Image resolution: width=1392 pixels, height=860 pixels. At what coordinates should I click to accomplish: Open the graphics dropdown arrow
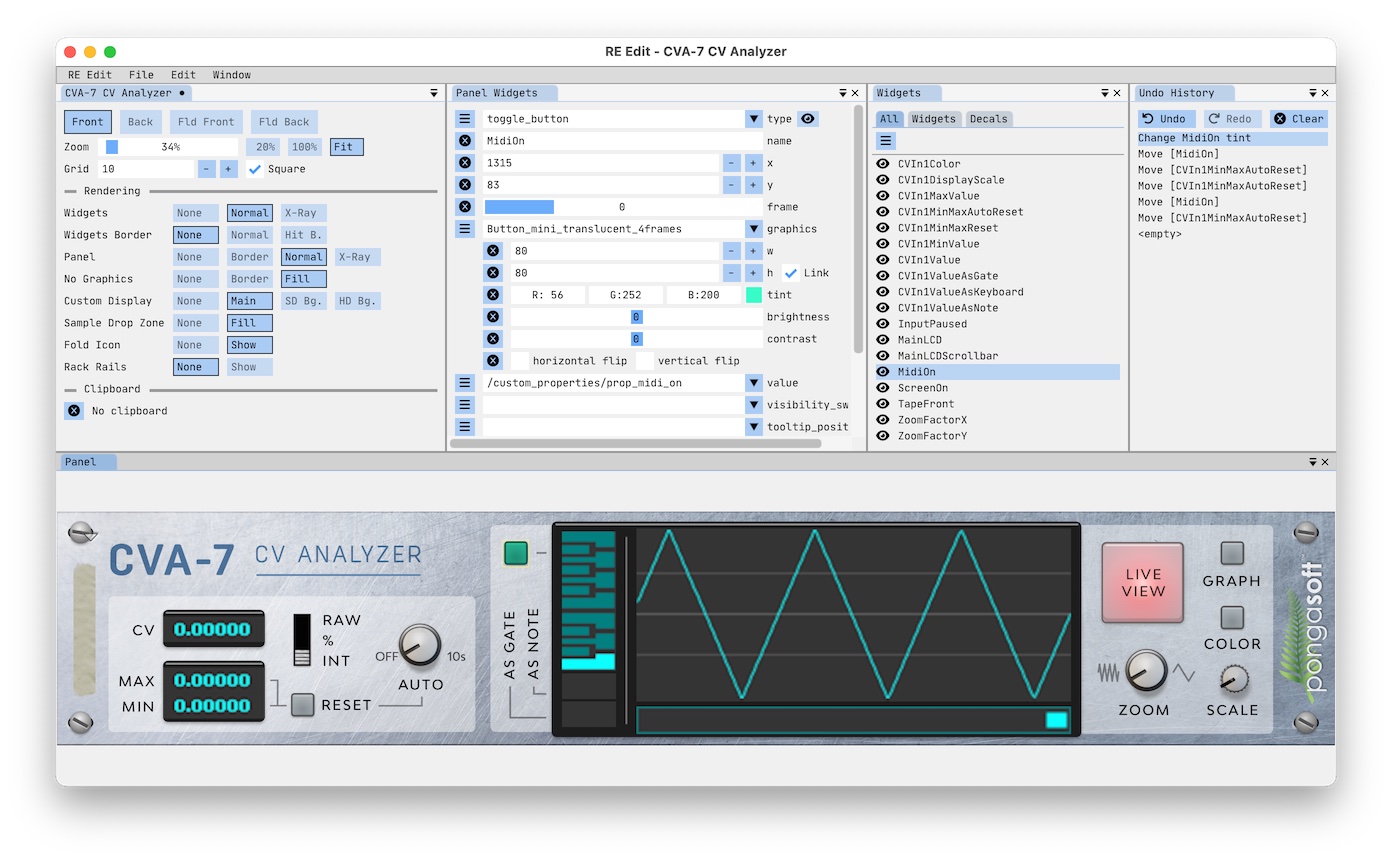[x=754, y=229]
